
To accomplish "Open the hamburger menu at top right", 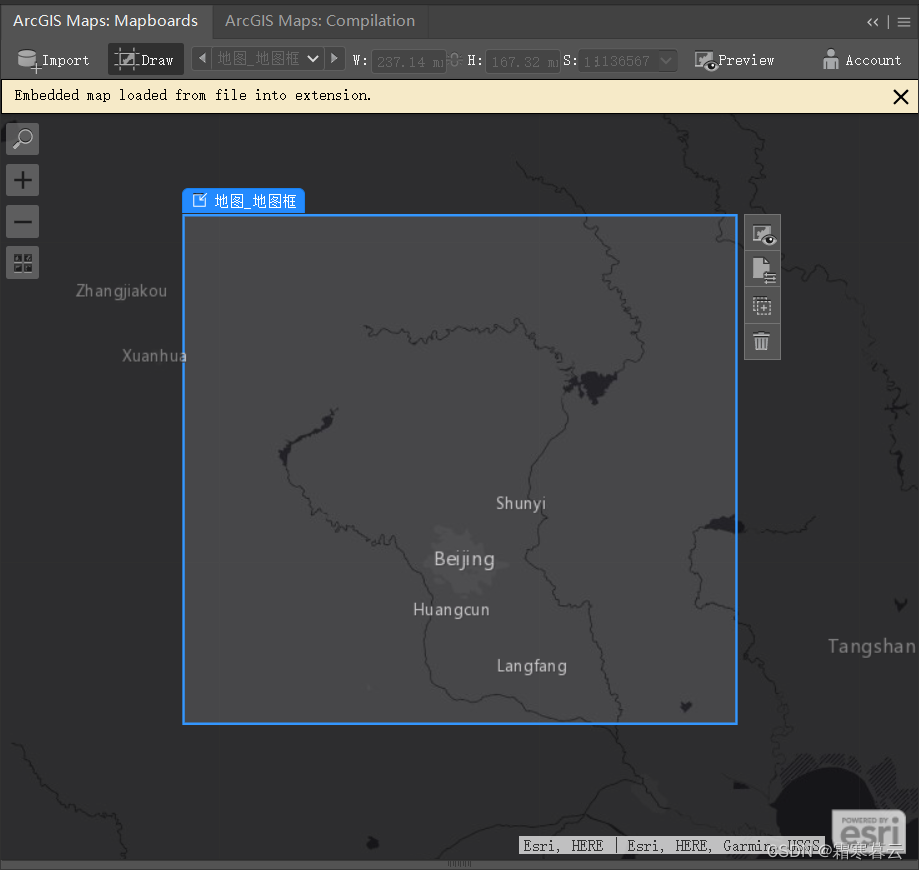I will pyautogui.click(x=903, y=21).
